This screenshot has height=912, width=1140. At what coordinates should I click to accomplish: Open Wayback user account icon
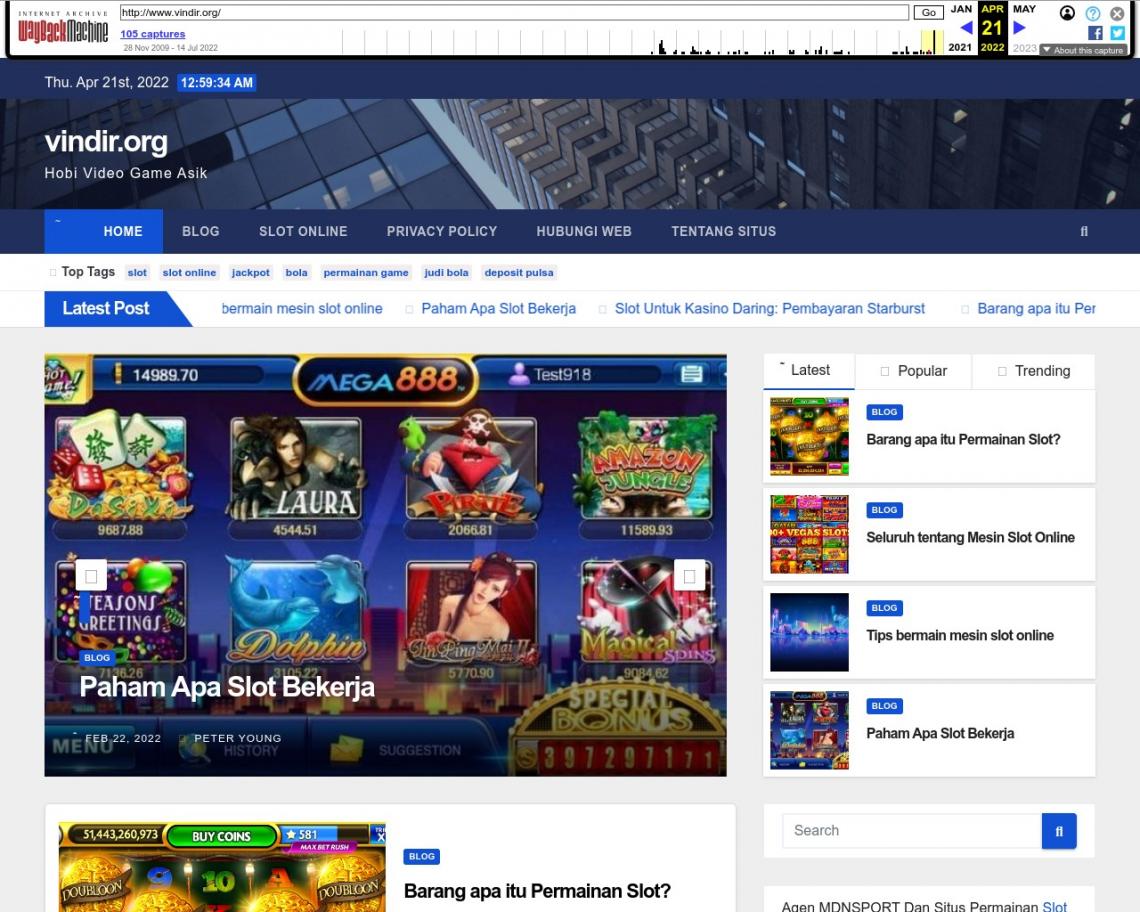point(1067,13)
